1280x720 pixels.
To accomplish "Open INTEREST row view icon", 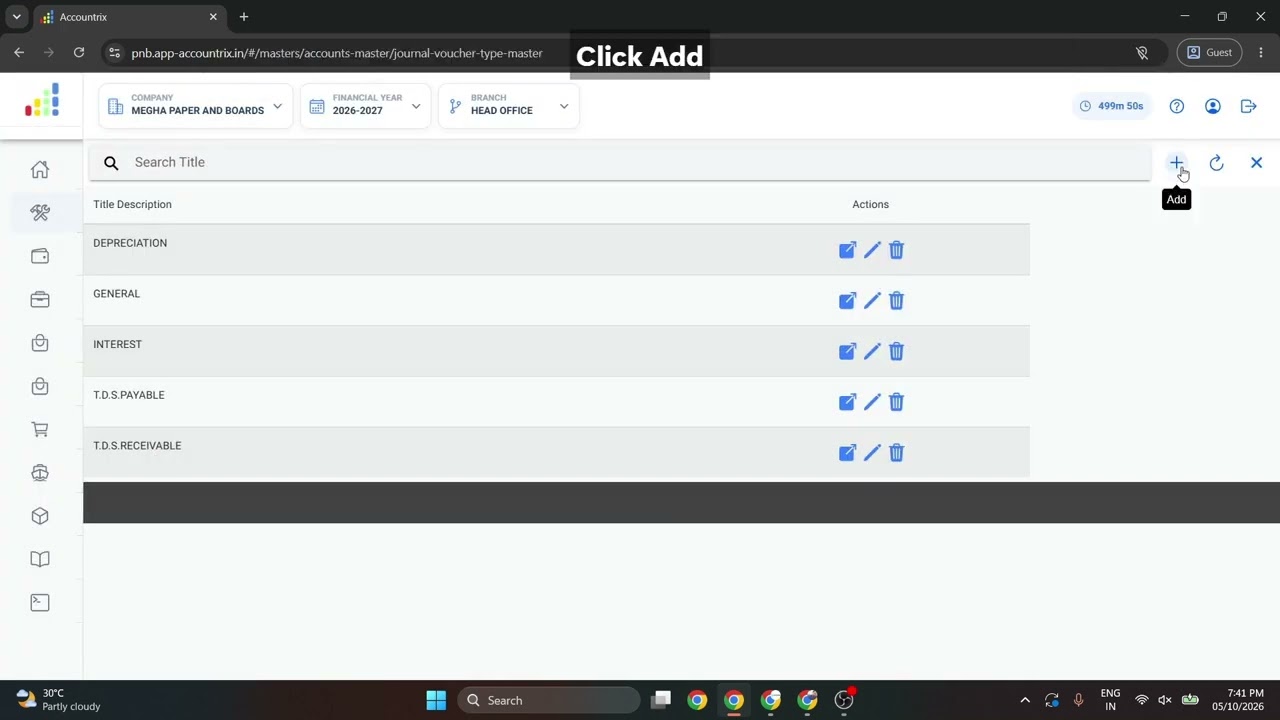I will click(847, 352).
